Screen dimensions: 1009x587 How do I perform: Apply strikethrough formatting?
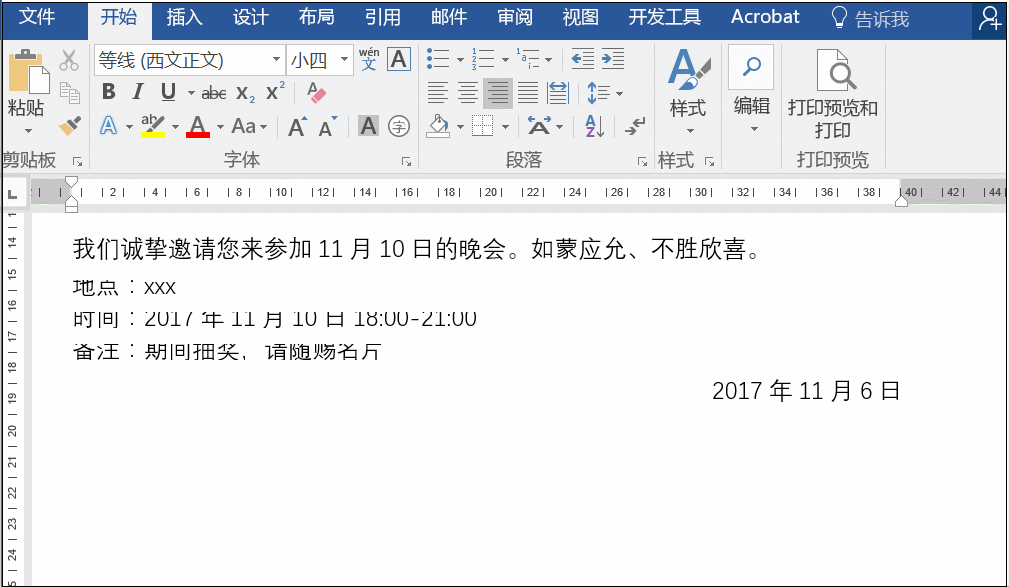point(214,92)
